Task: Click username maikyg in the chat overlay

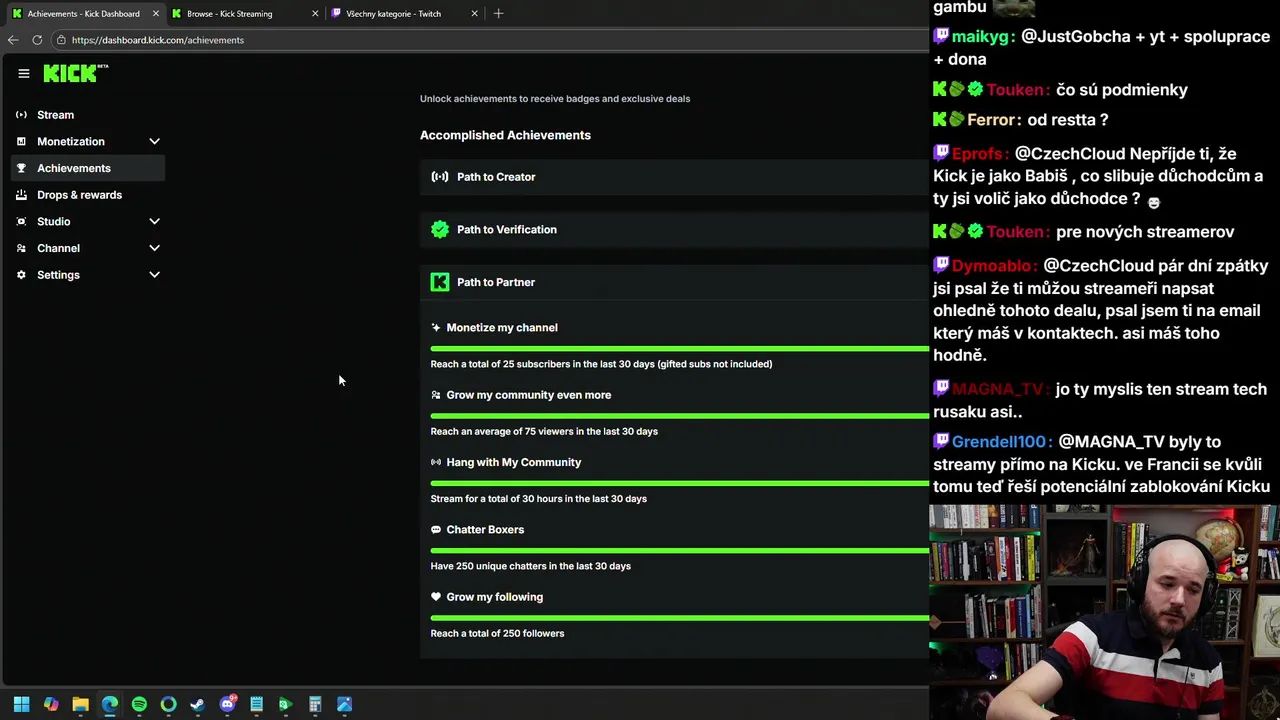Action: click(981, 37)
